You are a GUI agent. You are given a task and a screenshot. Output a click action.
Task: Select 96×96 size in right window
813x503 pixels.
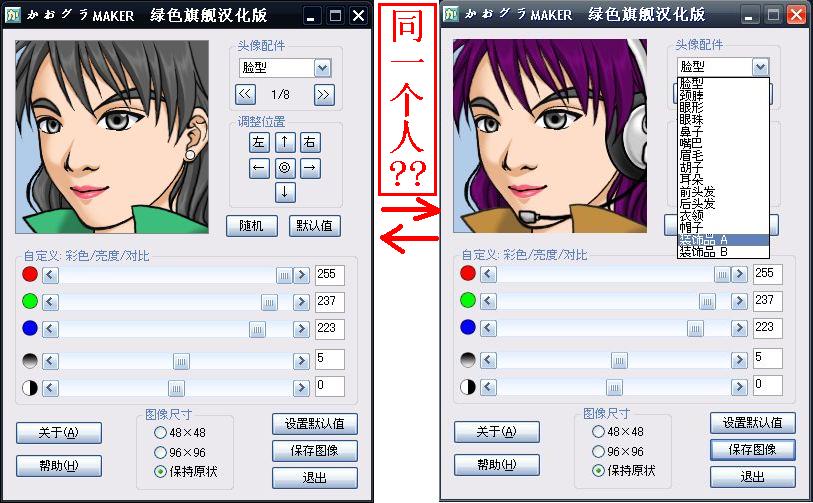[618, 451]
